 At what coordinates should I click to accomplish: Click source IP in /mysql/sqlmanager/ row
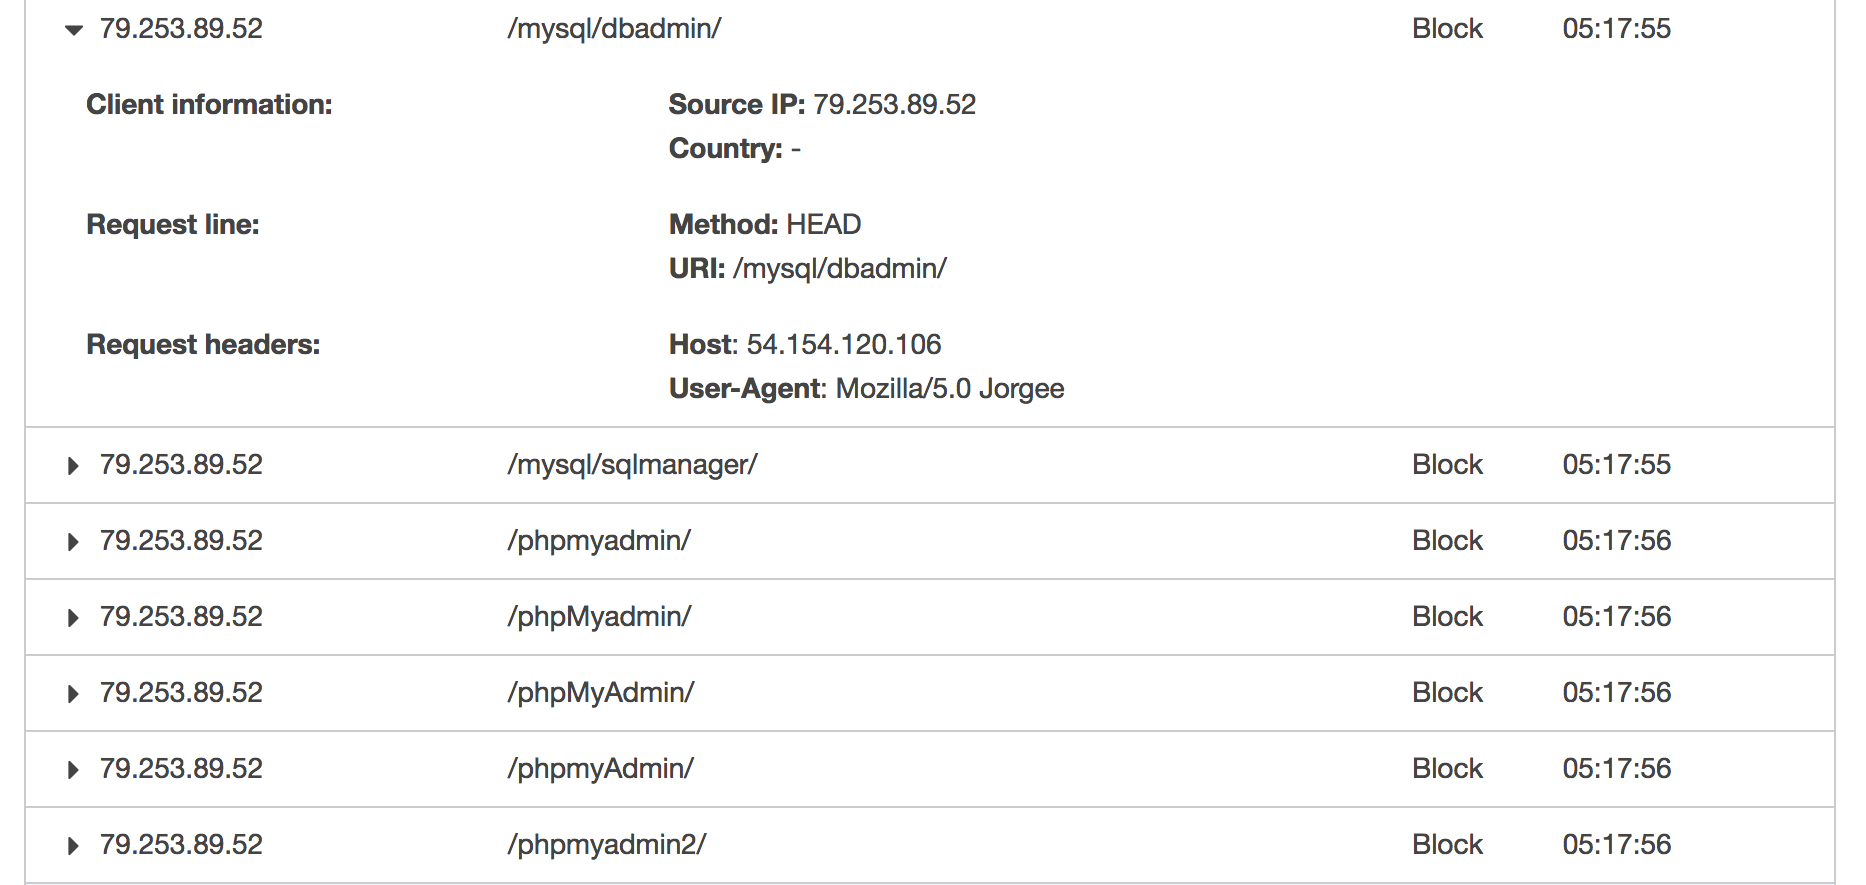[x=181, y=465]
